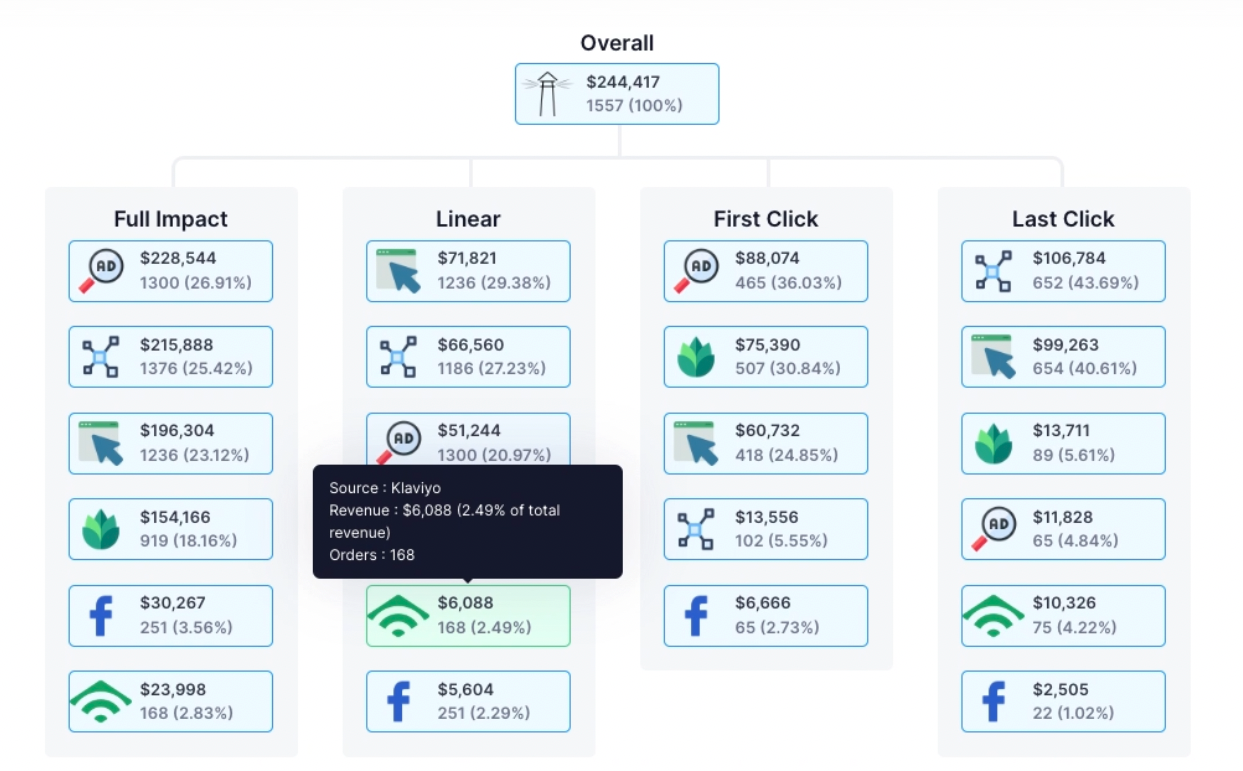Click the green lotus icon next to $13,711

993,443
